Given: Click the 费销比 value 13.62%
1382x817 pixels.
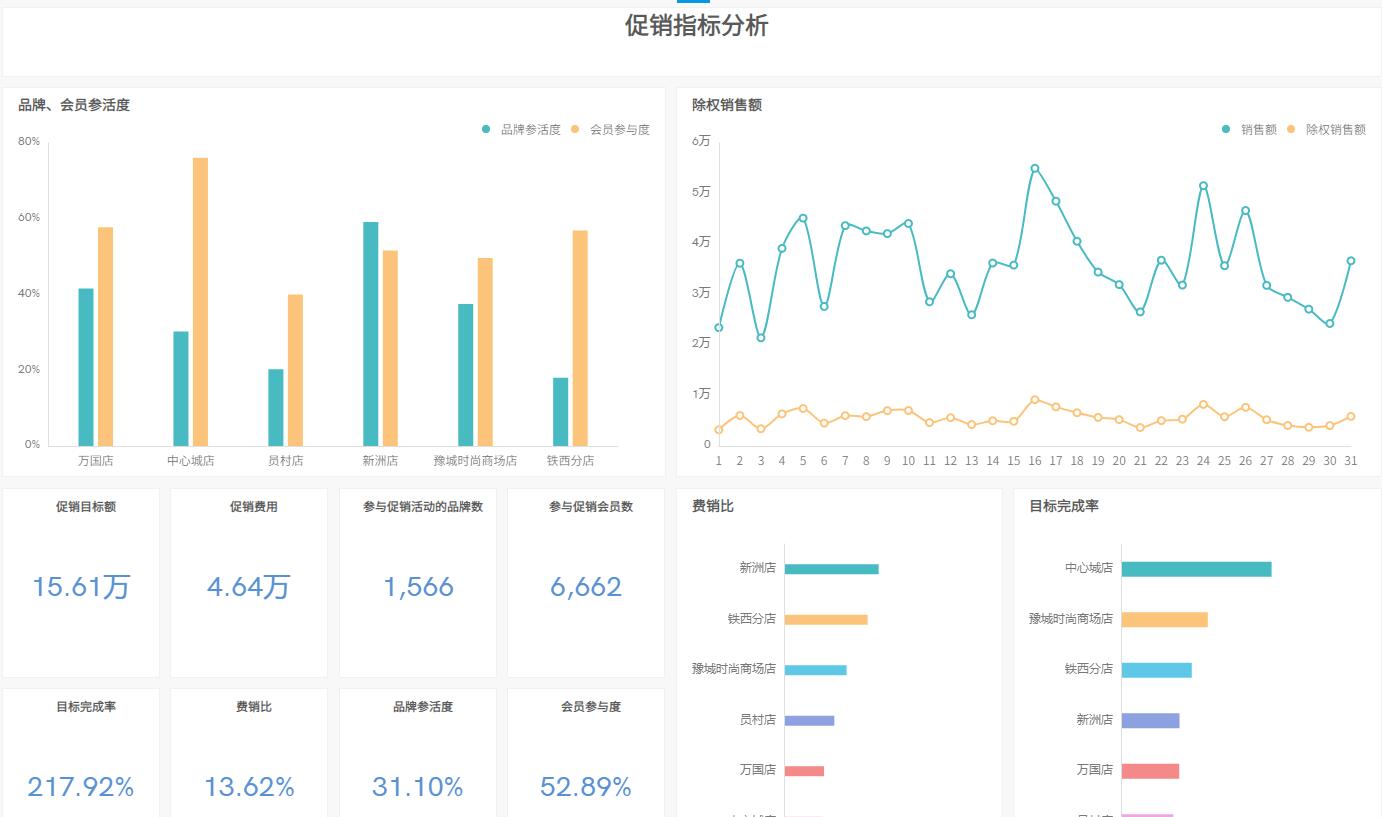Looking at the screenshot, I should pyautogui.click(x=249, y=787).
